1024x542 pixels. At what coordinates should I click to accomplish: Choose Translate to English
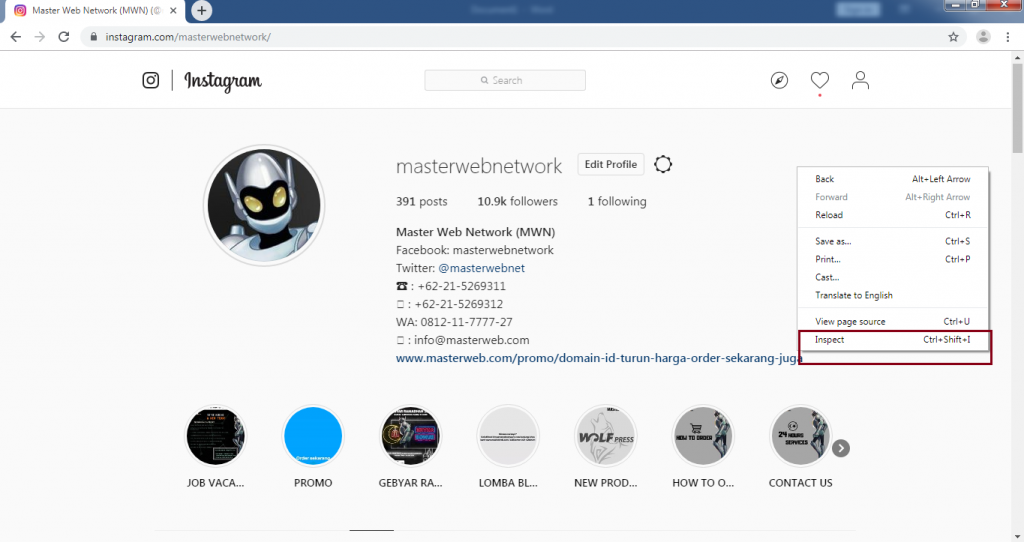coord(893,295)
